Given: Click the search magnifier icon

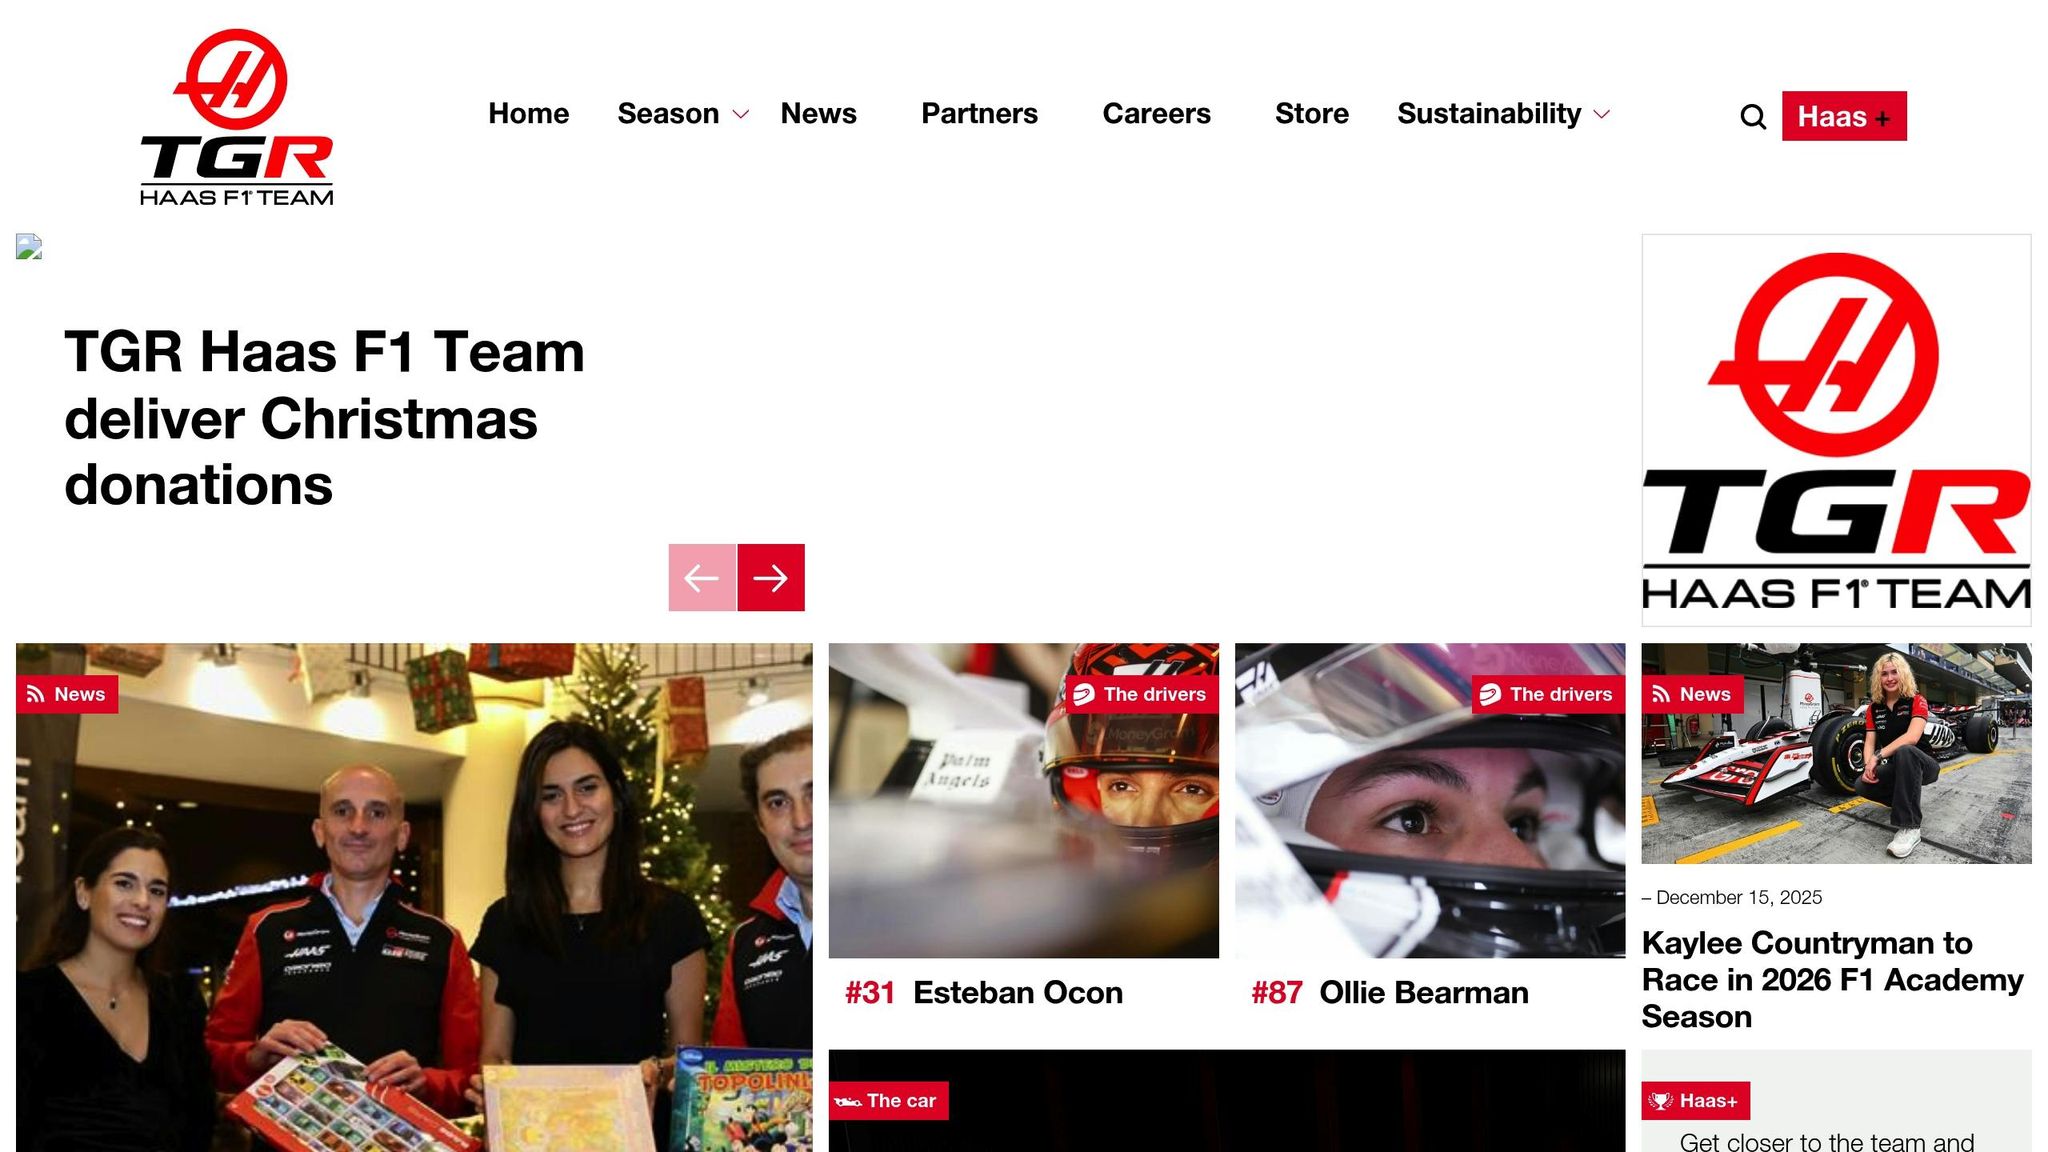Looking at the screenshot, I should tap(1752, 117).
